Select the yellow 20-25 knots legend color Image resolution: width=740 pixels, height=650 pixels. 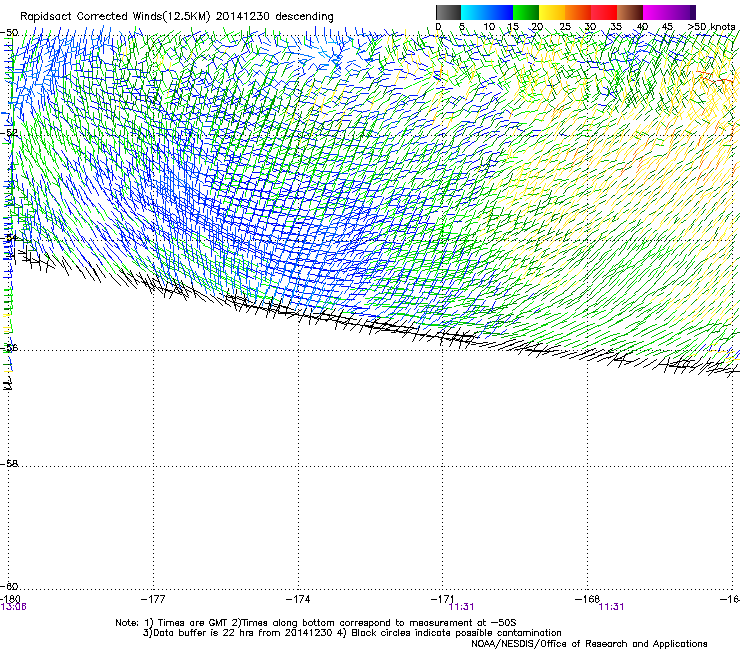pyautogui.click(x=552, y=12)
